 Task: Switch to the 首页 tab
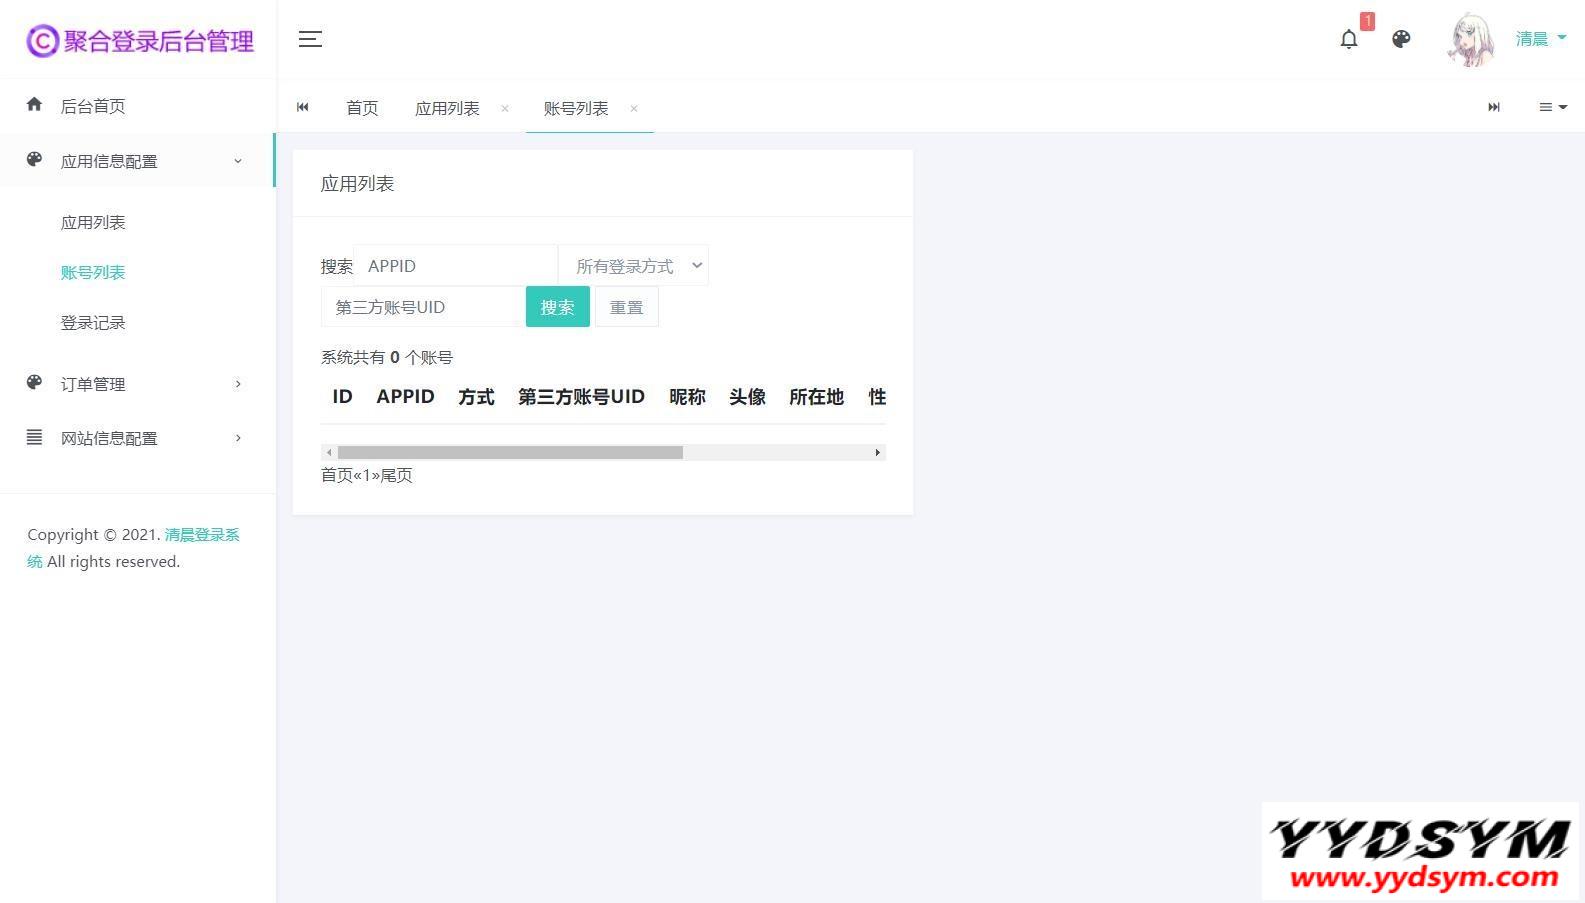[362, 108]
